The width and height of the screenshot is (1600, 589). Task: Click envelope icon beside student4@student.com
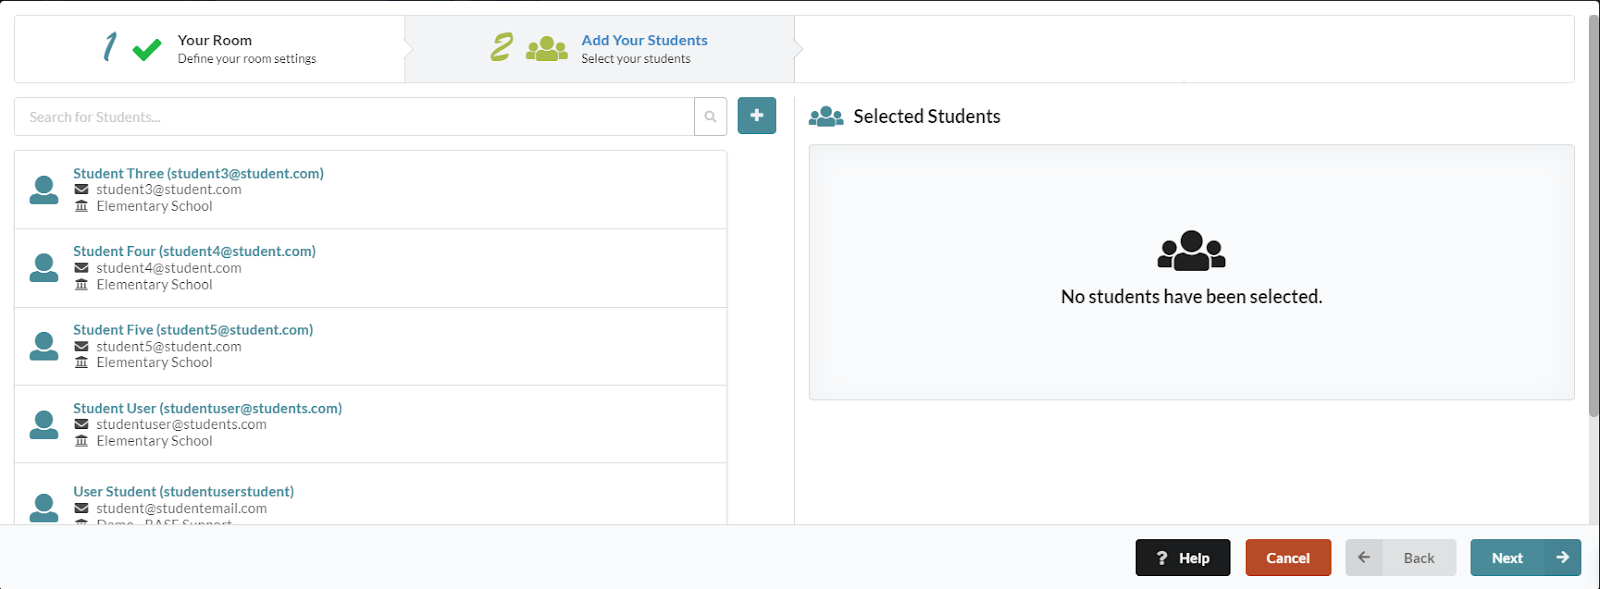tap(82, 268)
